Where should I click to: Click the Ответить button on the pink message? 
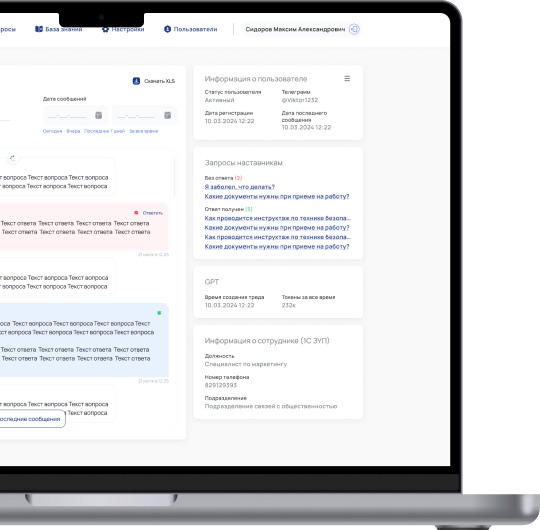[153, 213]
